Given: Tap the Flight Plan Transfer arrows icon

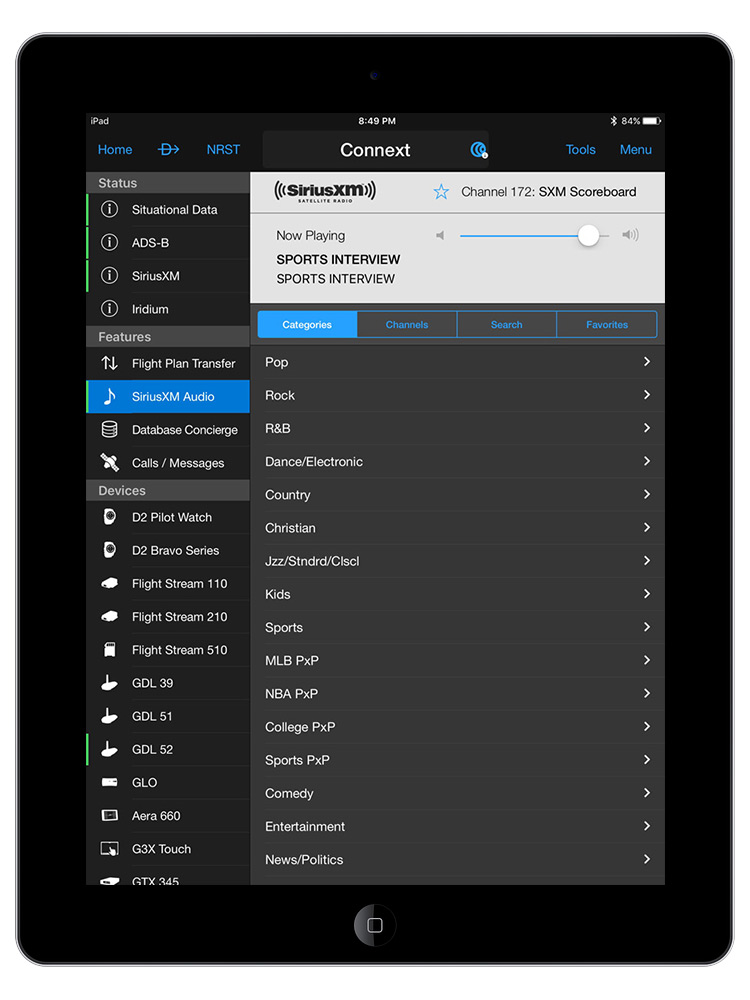Looking at the screenshot, I should [110, 363].
